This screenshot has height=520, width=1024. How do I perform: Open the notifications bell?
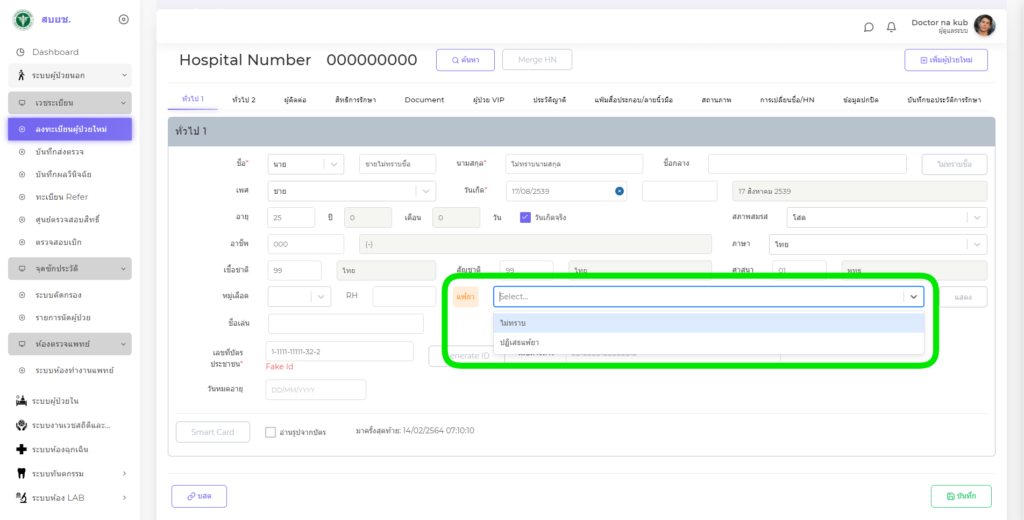[x=891, y=27]
